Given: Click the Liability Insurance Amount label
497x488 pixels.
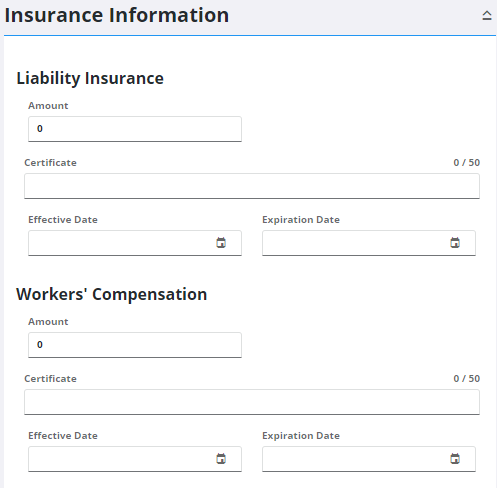Looking at the screenshot, I should pyautogui.click(x=48, y=106).
